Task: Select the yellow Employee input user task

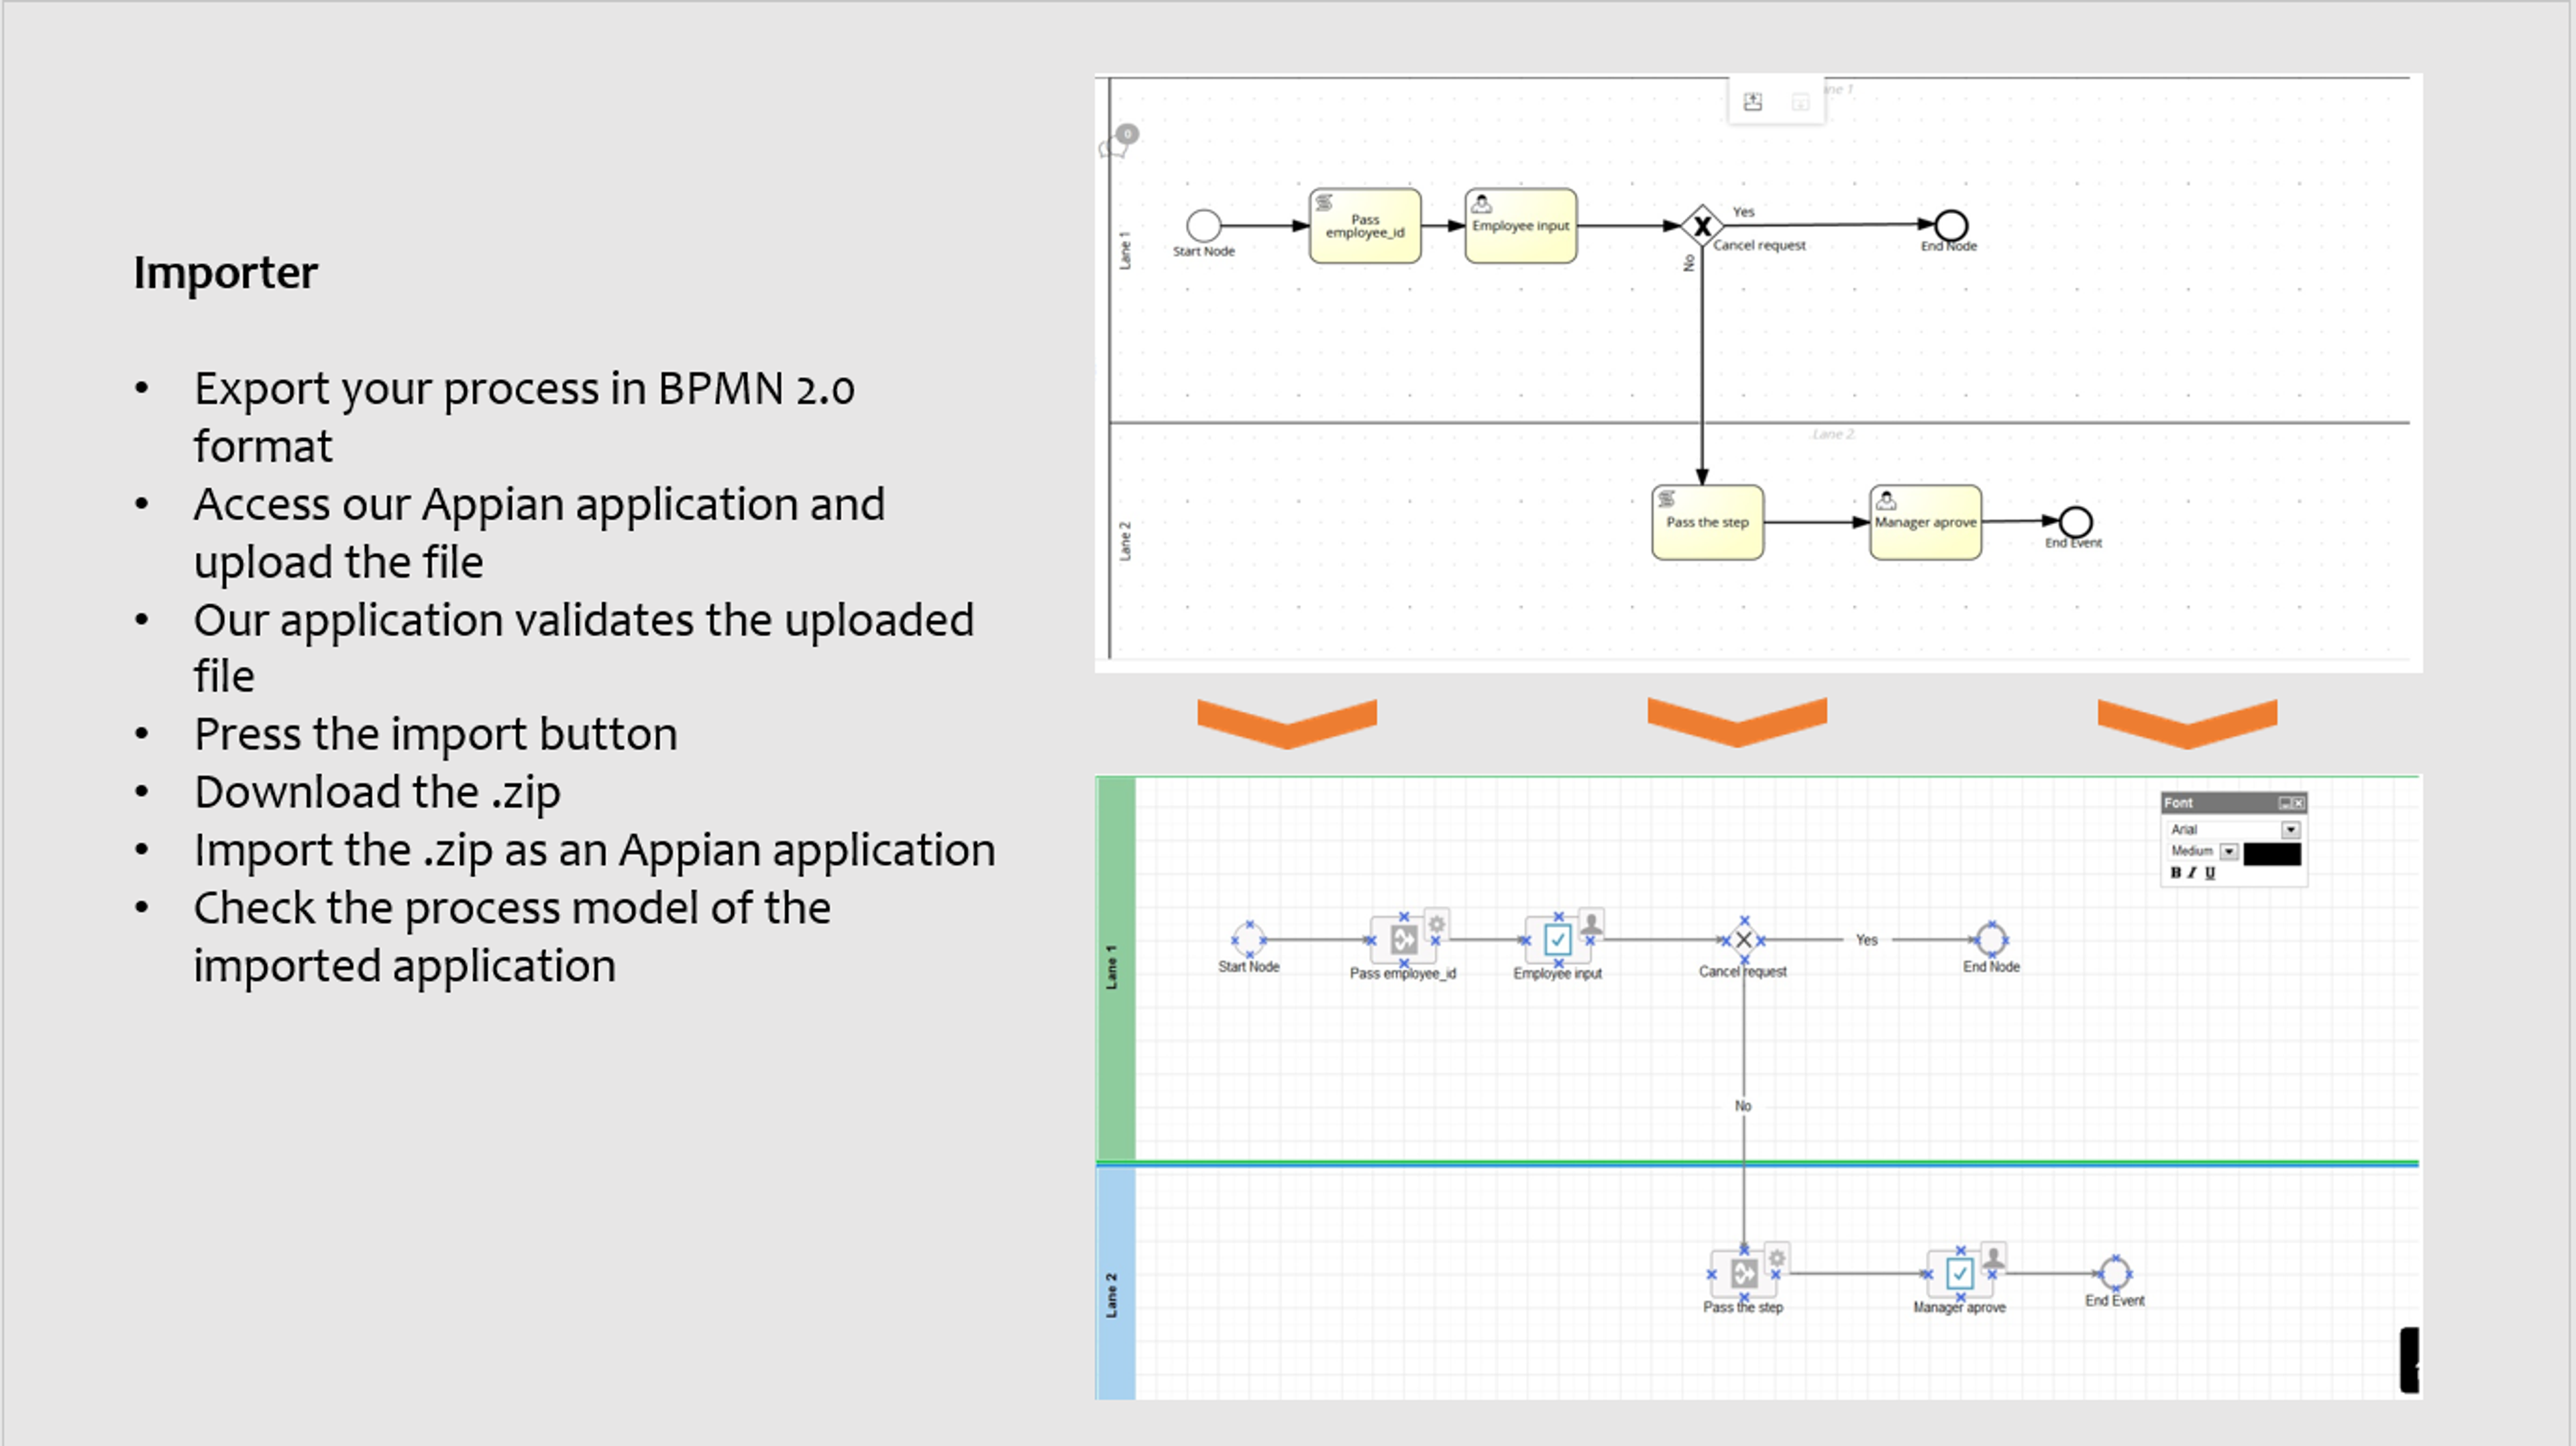Action: point(1520,226)
